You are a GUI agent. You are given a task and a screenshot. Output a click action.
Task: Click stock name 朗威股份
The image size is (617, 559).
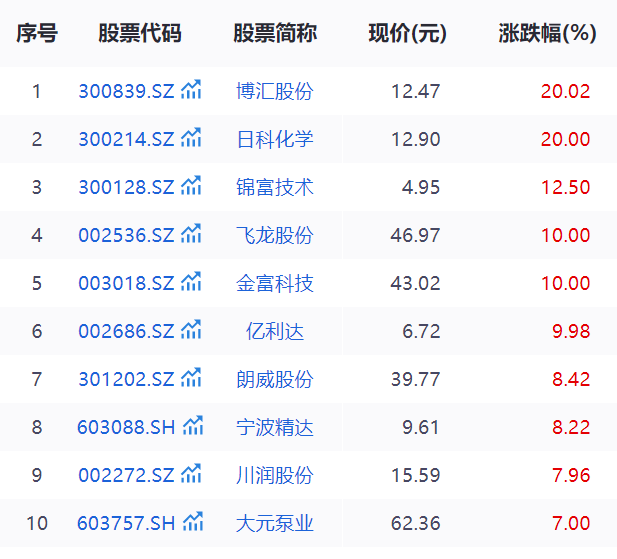coord(275,379)
